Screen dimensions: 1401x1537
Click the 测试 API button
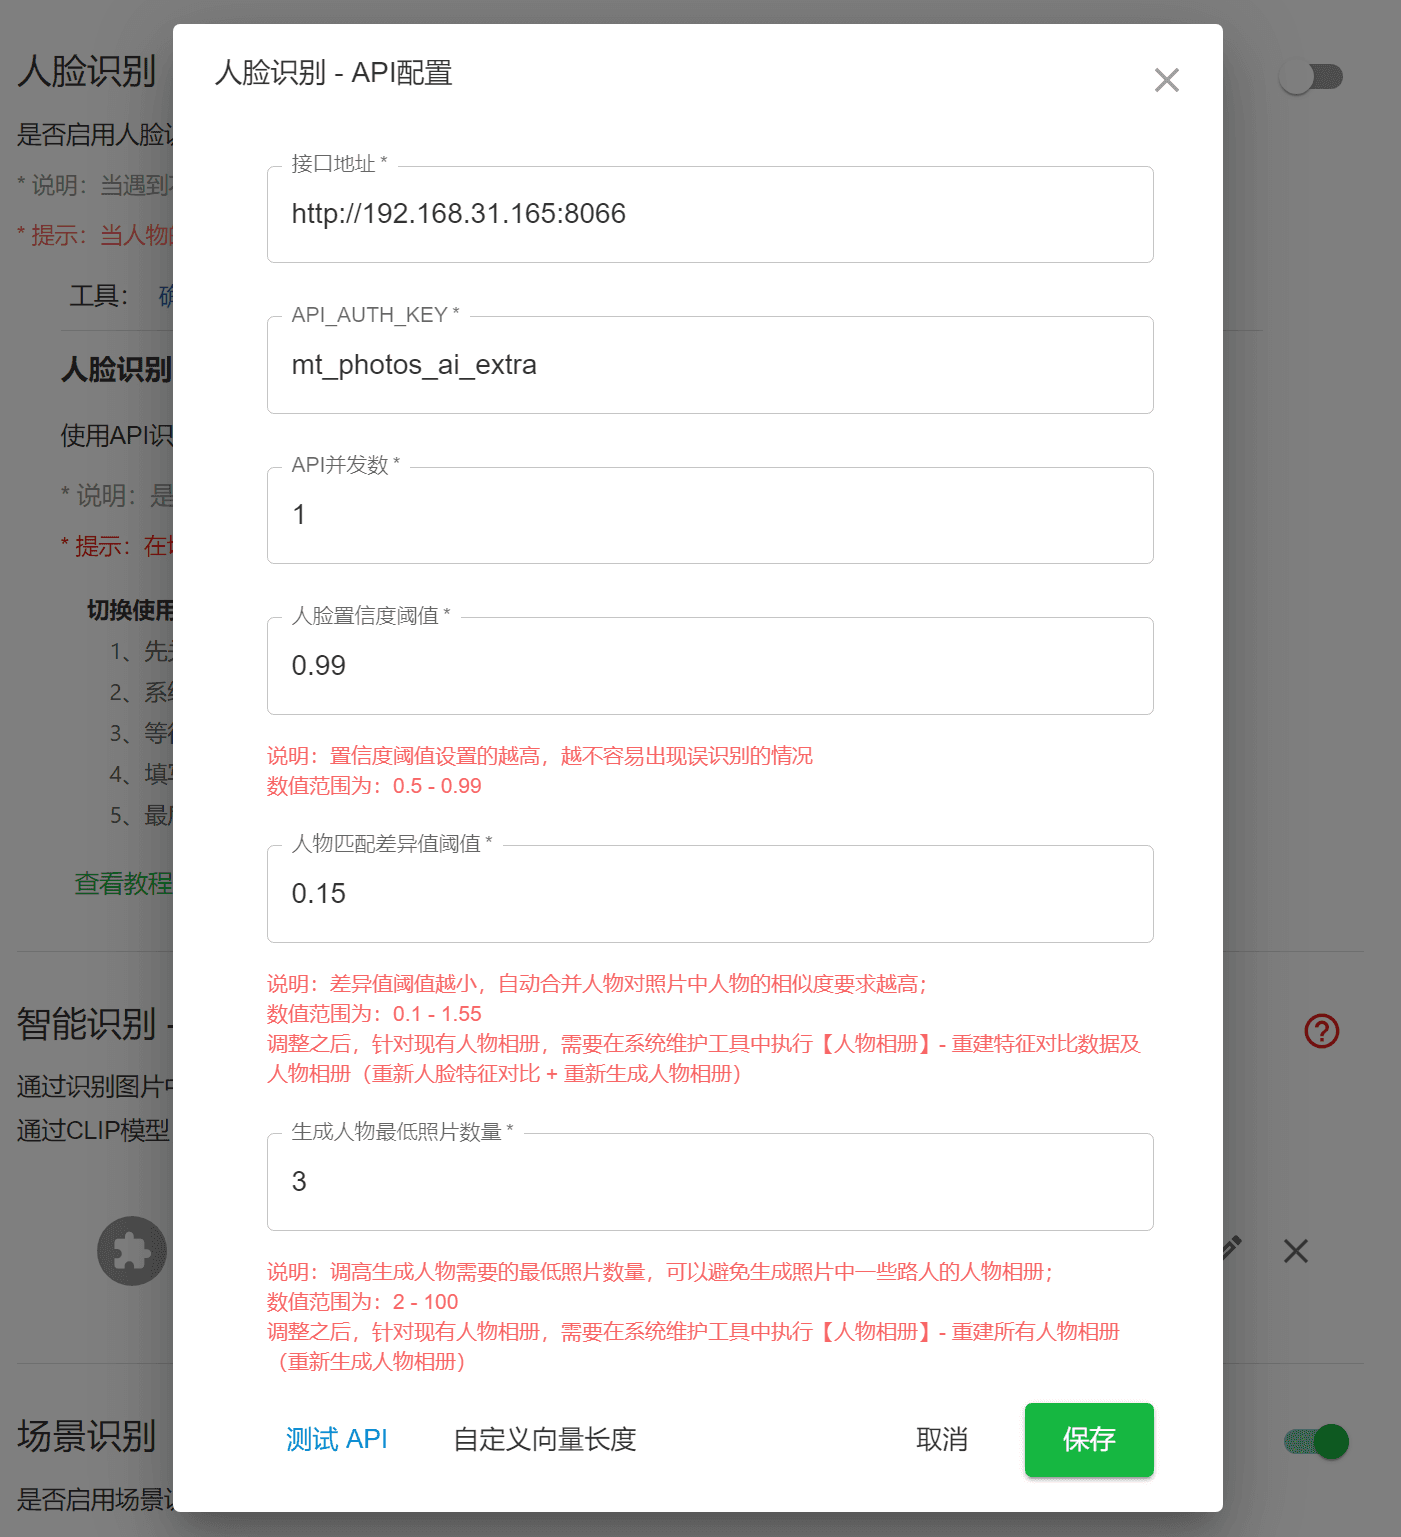(x=336, y=1439)
